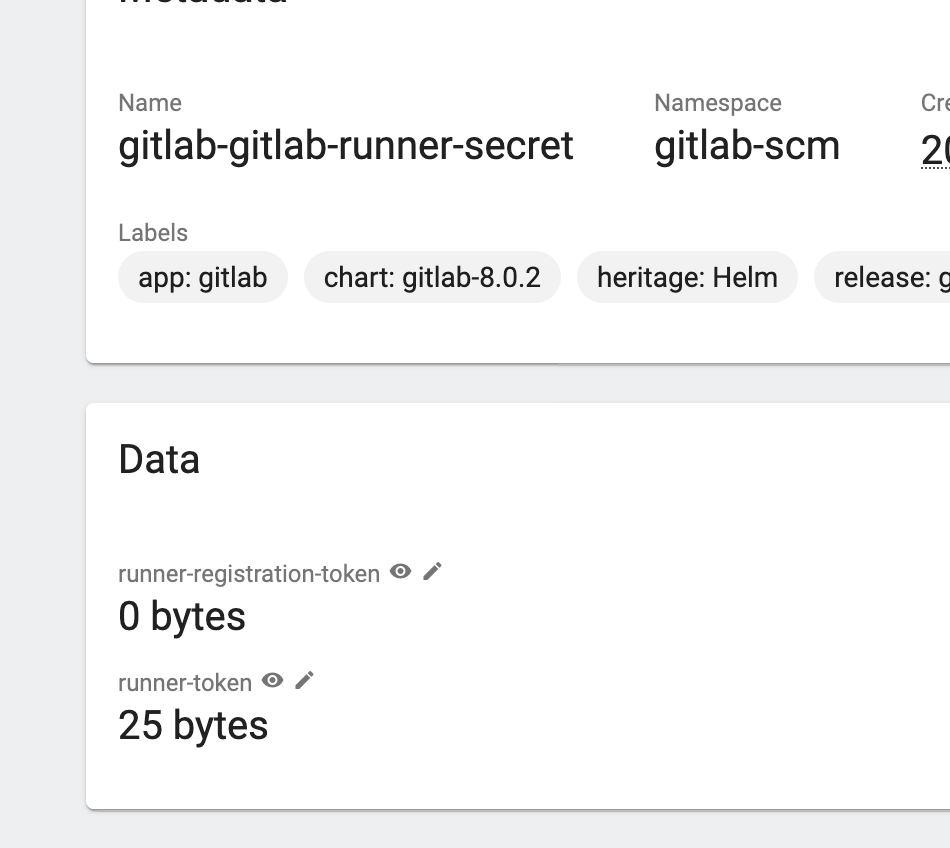The width and height of the screenshot is (950, 848).
Task: Click the Data section heading
Action: tap(159, 459)
